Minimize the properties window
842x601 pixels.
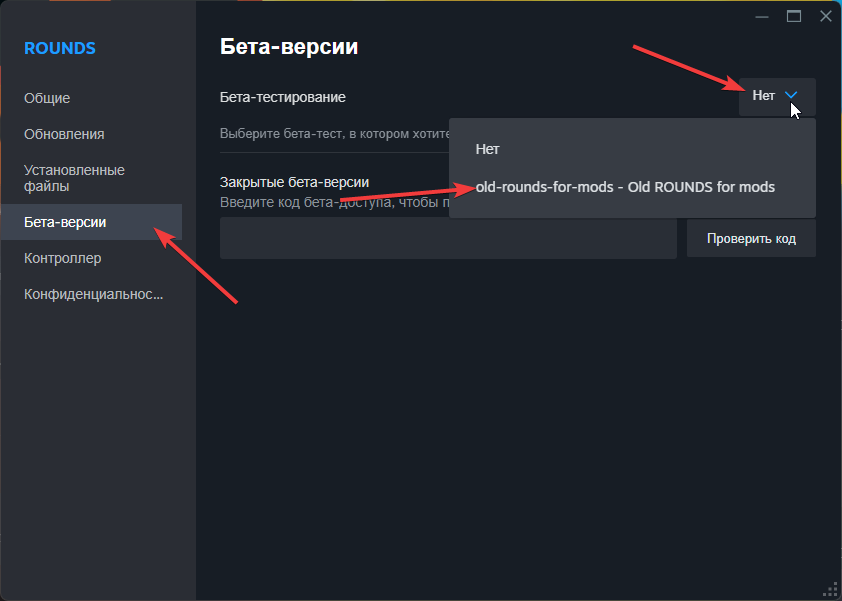pos(761,17)
